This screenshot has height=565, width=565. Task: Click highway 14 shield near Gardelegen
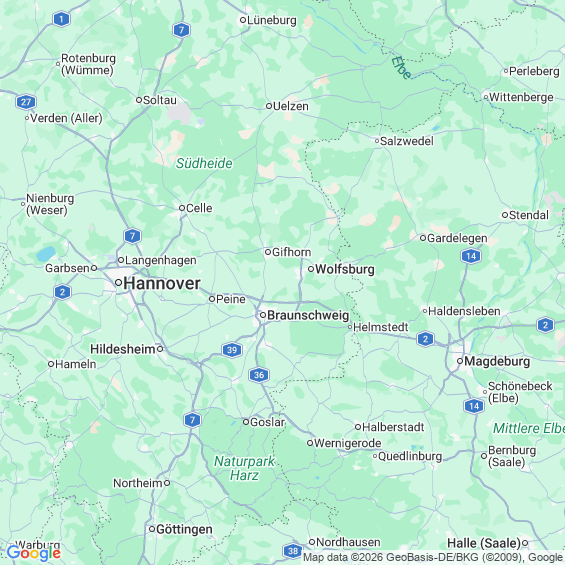[471, 256]
